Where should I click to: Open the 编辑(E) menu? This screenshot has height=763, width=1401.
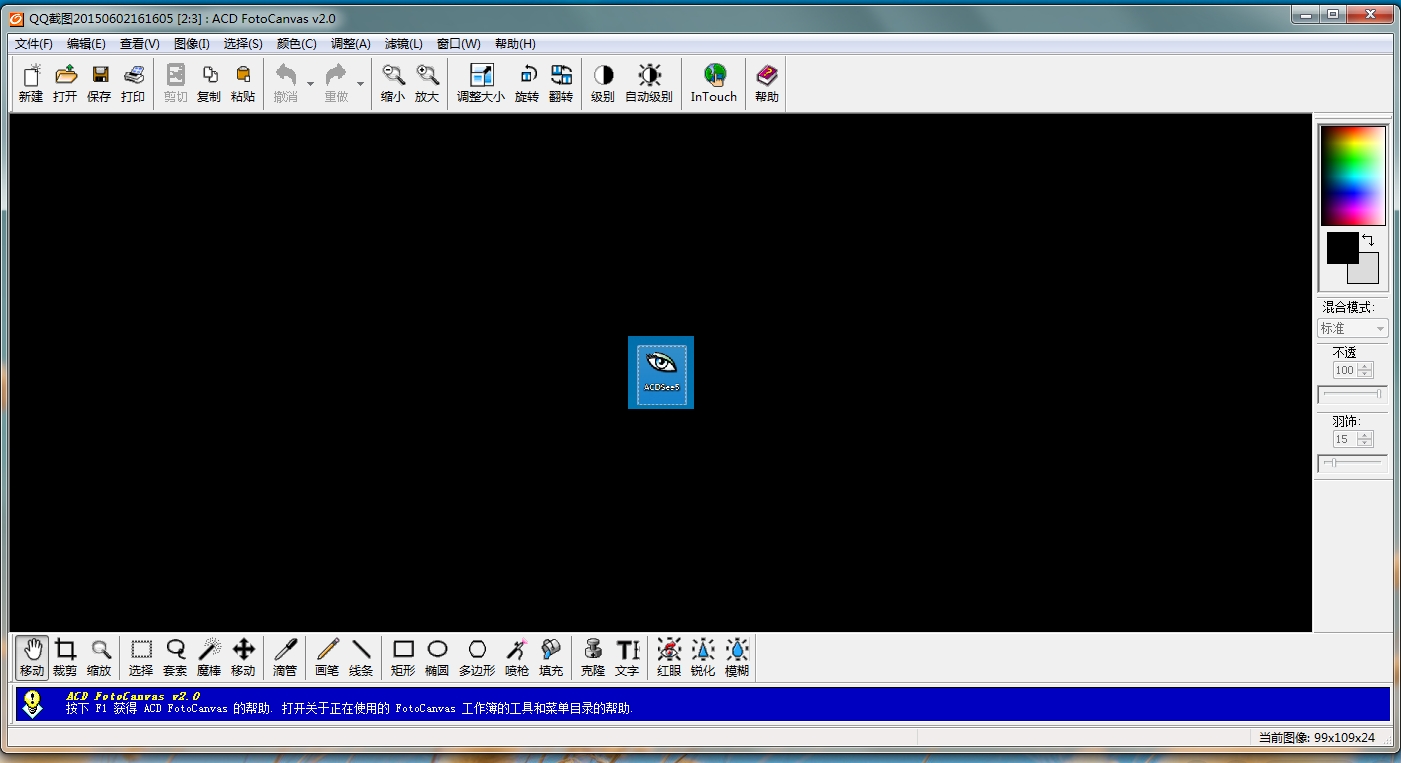pos(86,44)
